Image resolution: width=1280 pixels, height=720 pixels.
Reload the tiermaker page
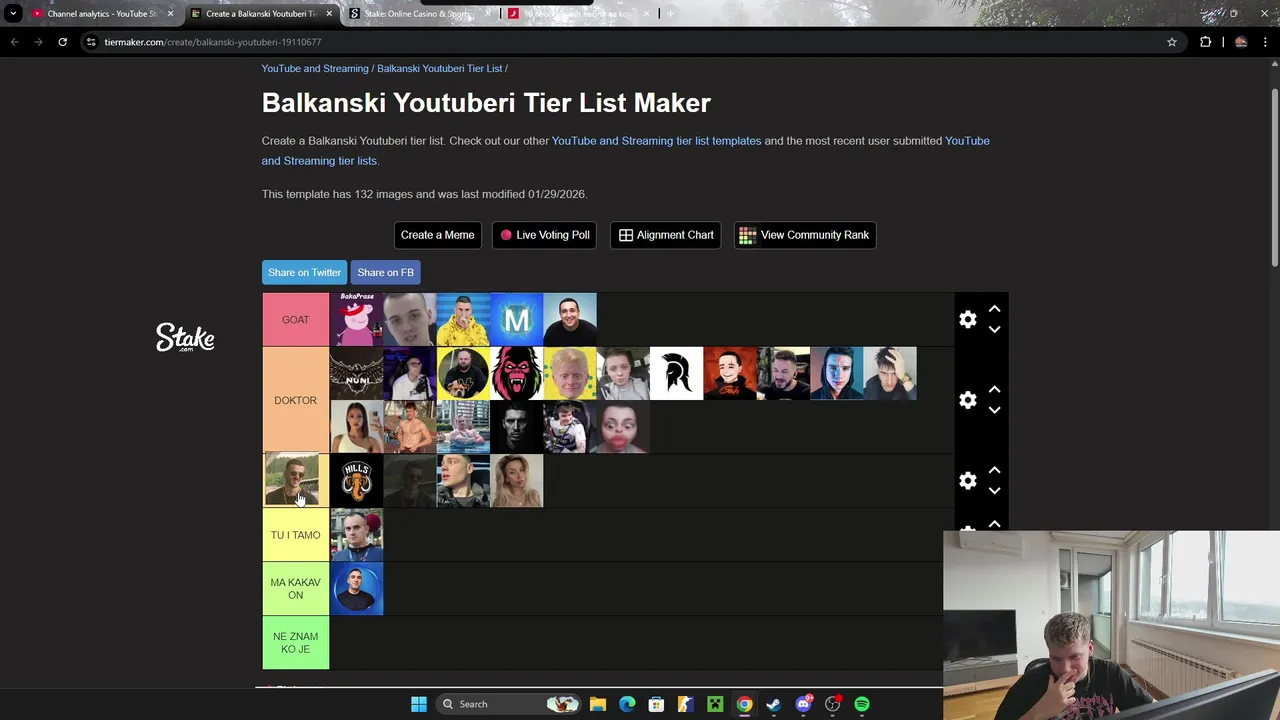[x=62, y=42]
